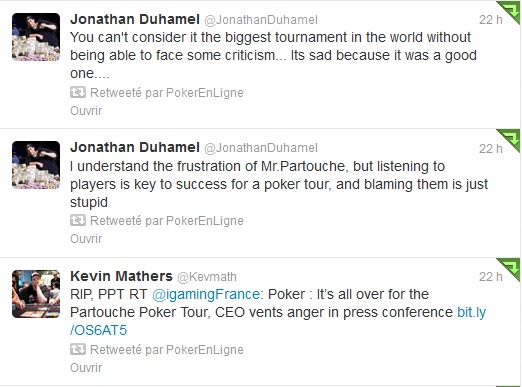The image size is (522, 387).
Task: Open @Kevmath handle profile
Action: click(207, 277)
